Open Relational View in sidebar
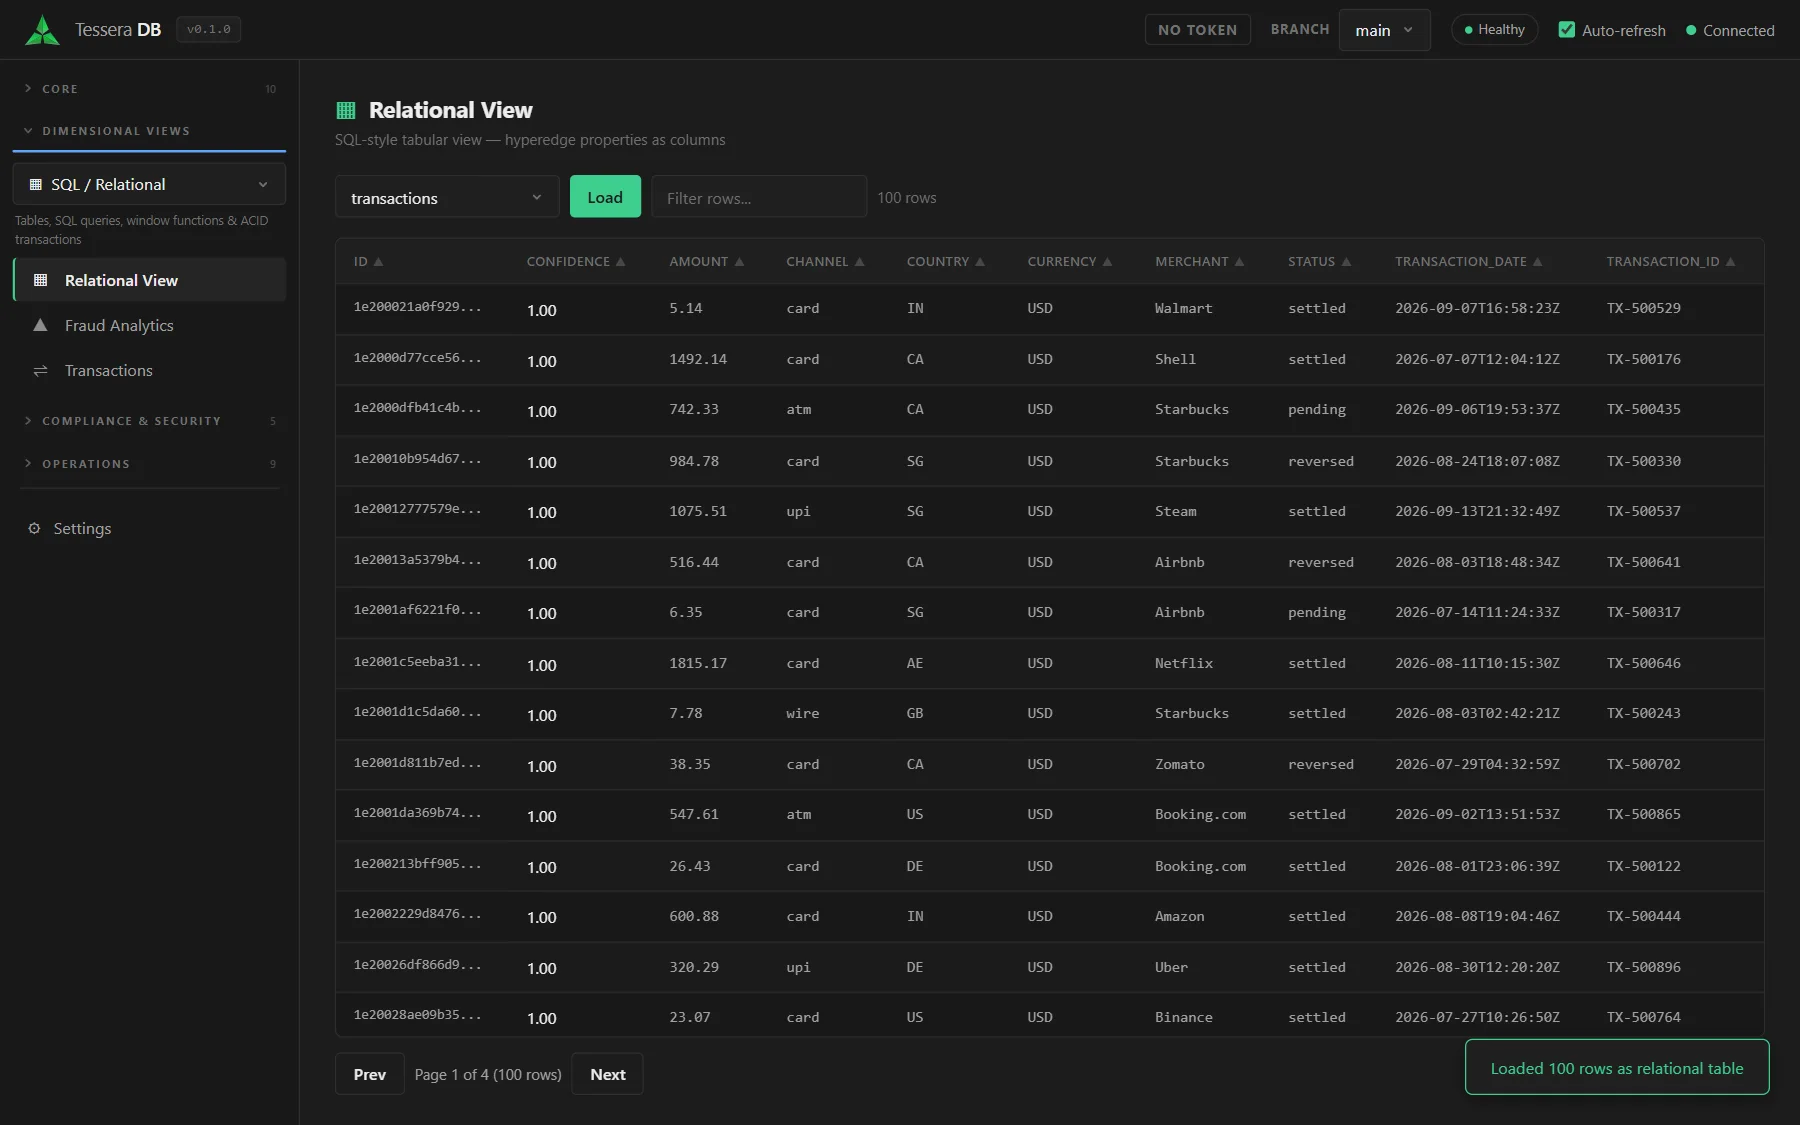 pos(150,281)
